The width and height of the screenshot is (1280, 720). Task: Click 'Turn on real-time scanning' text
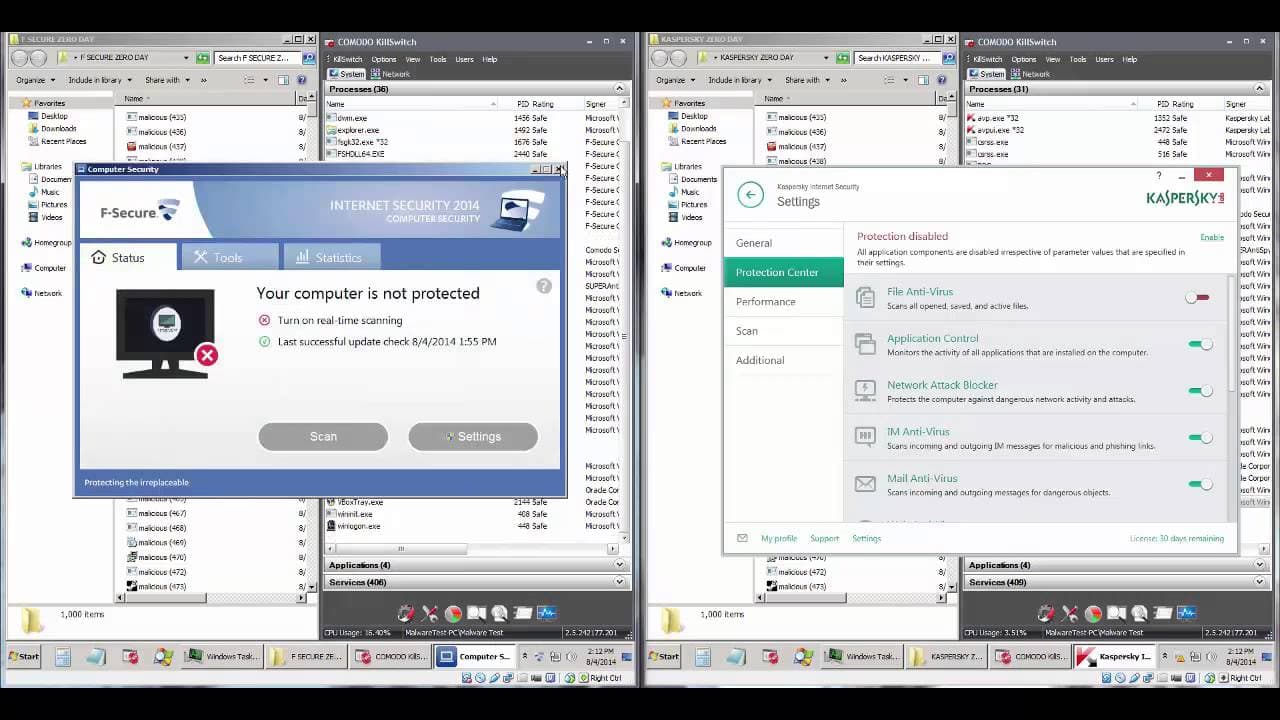tap(340, 320)
